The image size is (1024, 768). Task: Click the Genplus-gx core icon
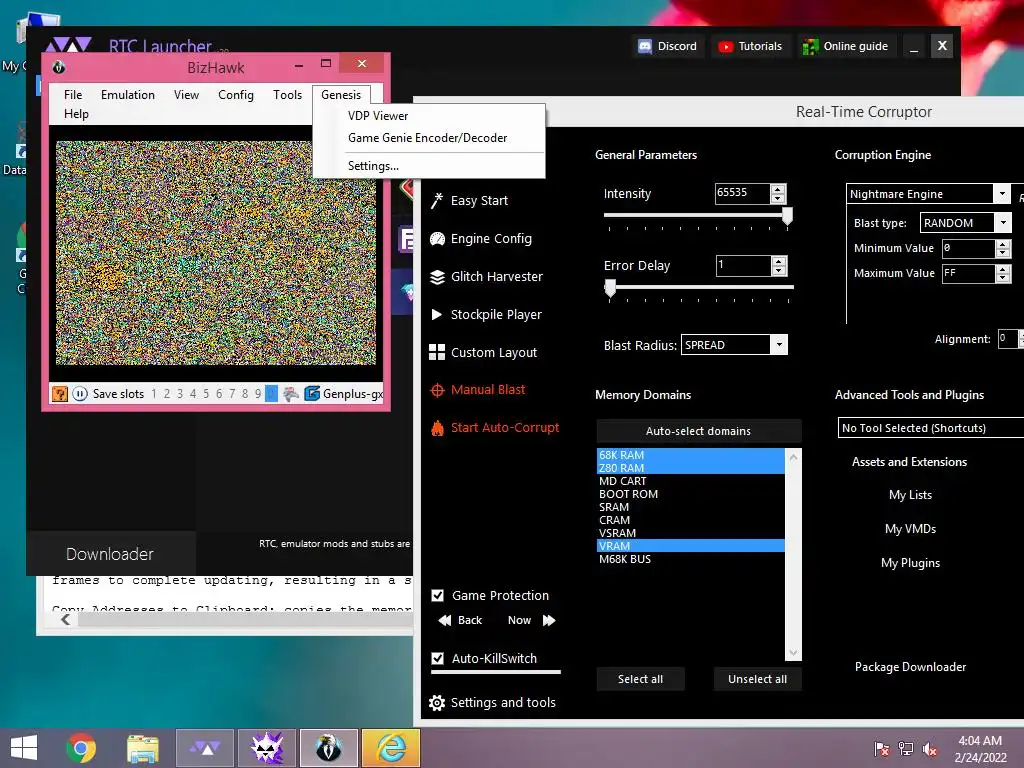312,393
